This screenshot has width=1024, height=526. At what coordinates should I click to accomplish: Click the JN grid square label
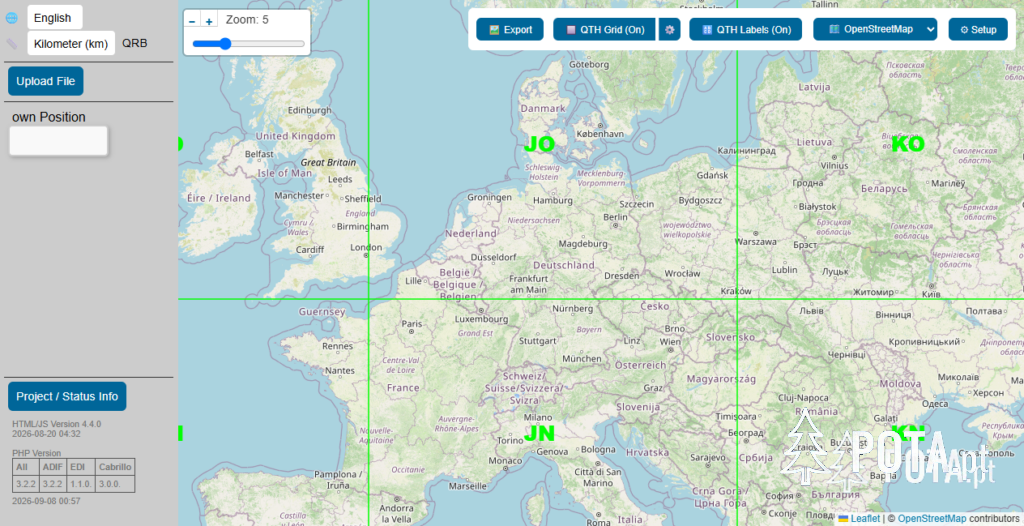point(539,433)
